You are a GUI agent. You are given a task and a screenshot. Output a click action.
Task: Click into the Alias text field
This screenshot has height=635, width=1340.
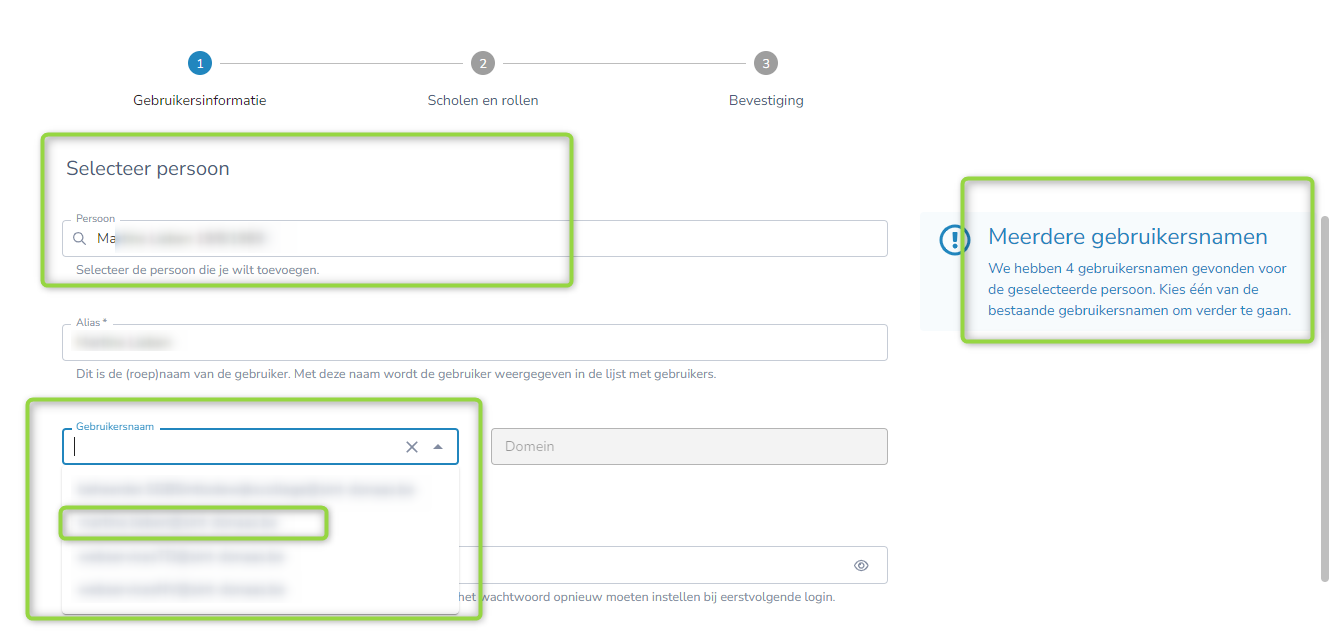click(x=475, y=342)
